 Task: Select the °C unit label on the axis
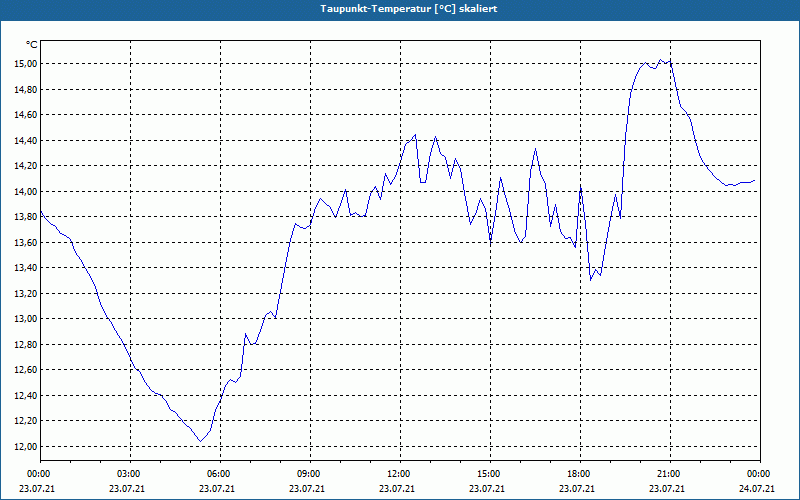click(x=32, y=45)
